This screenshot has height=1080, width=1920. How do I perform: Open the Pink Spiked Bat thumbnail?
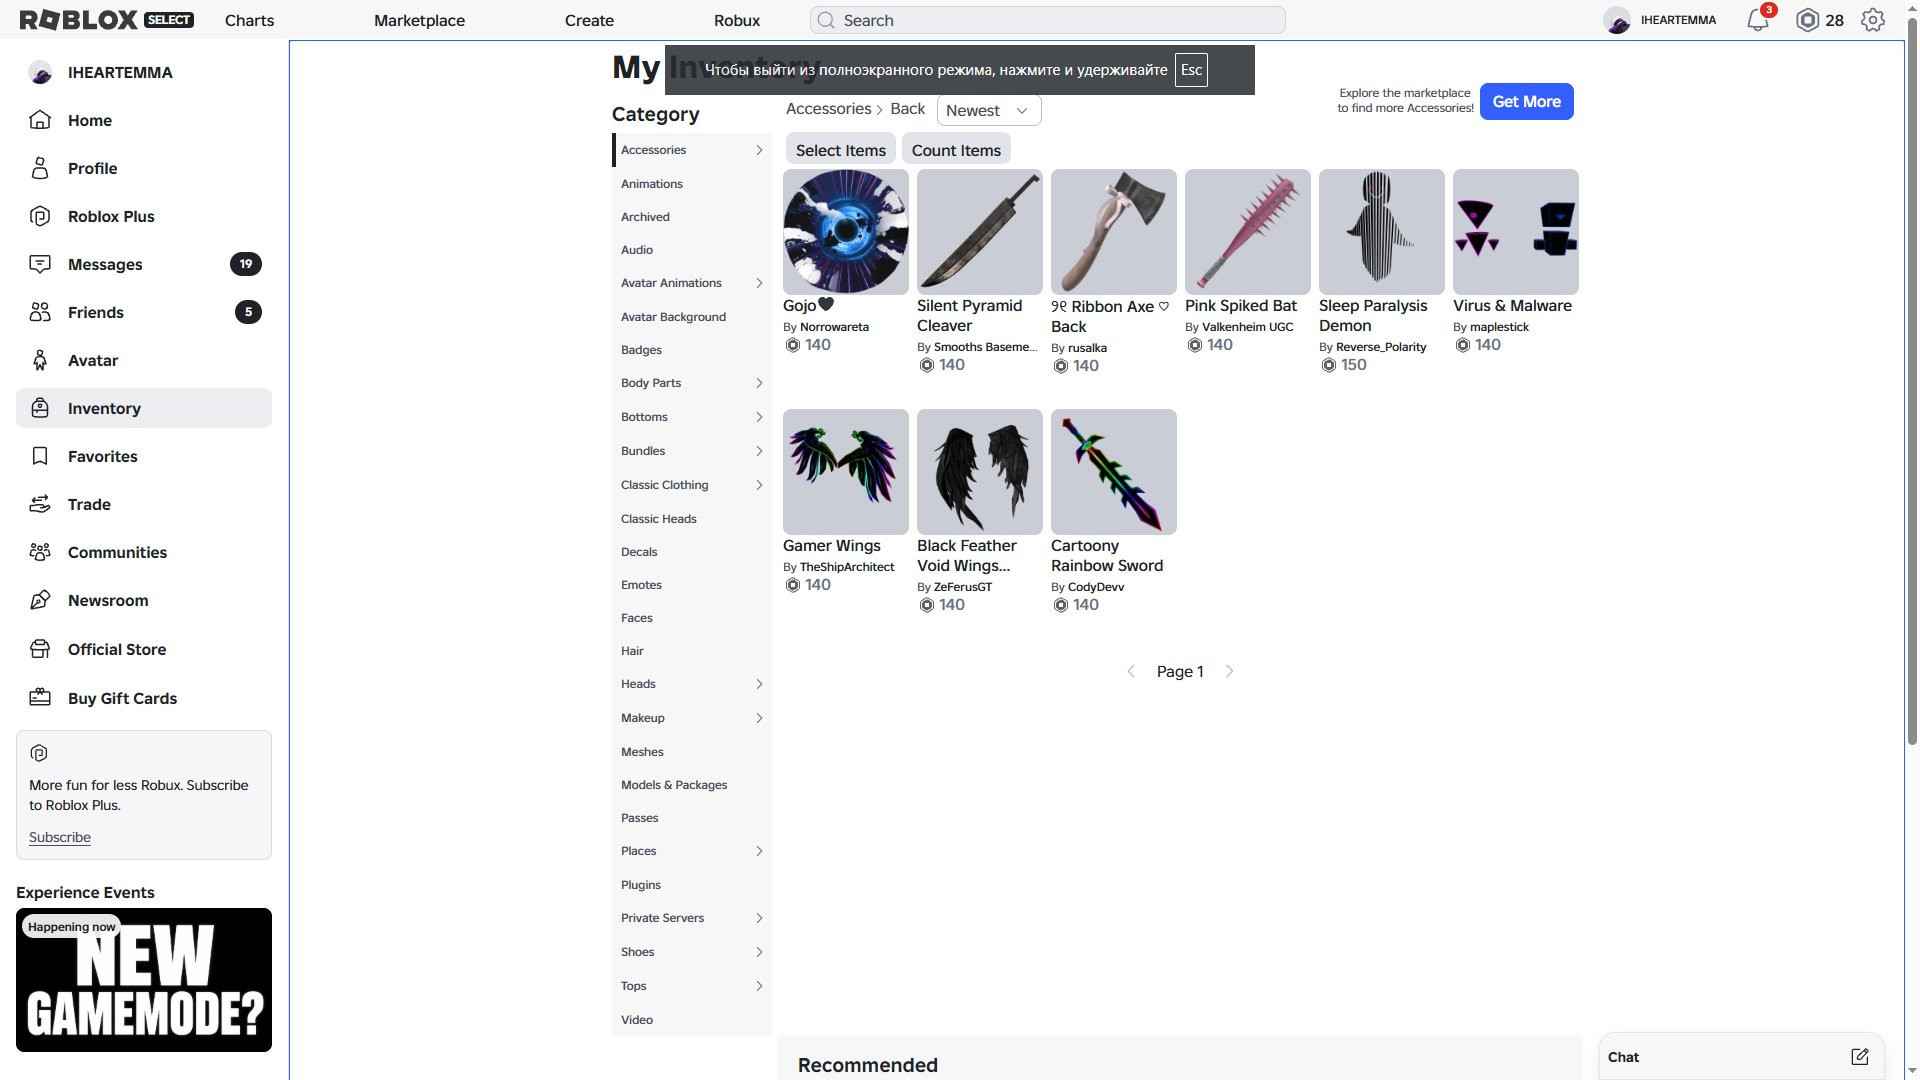[1247, 232]
